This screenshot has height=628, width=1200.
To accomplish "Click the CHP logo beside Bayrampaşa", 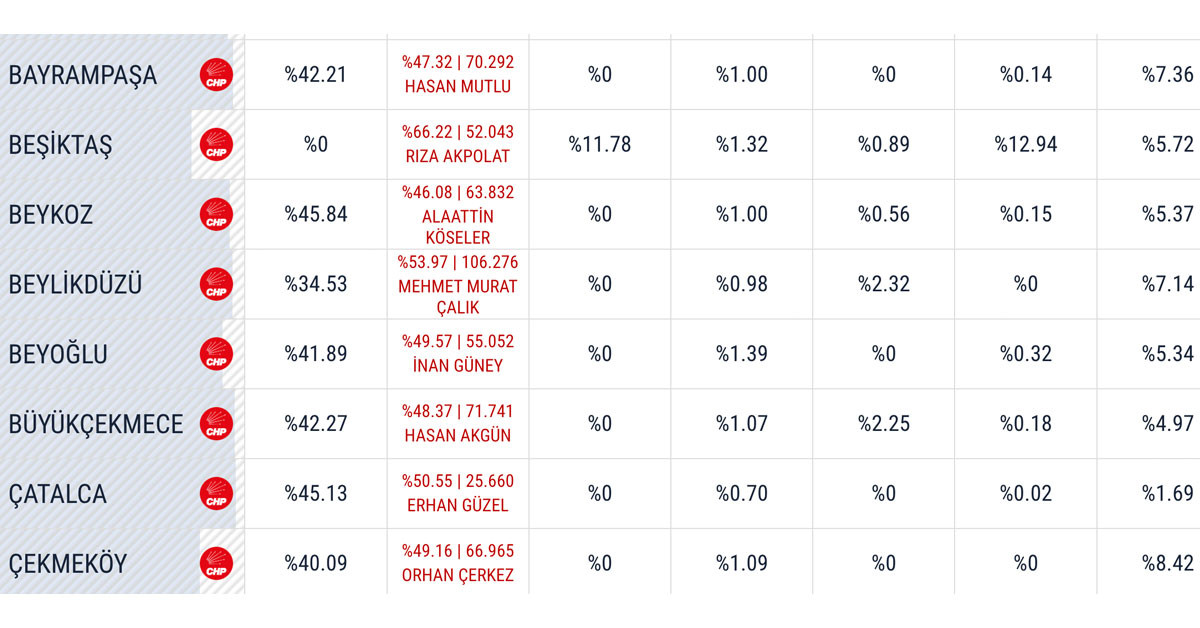I will (x=216, y=75).
